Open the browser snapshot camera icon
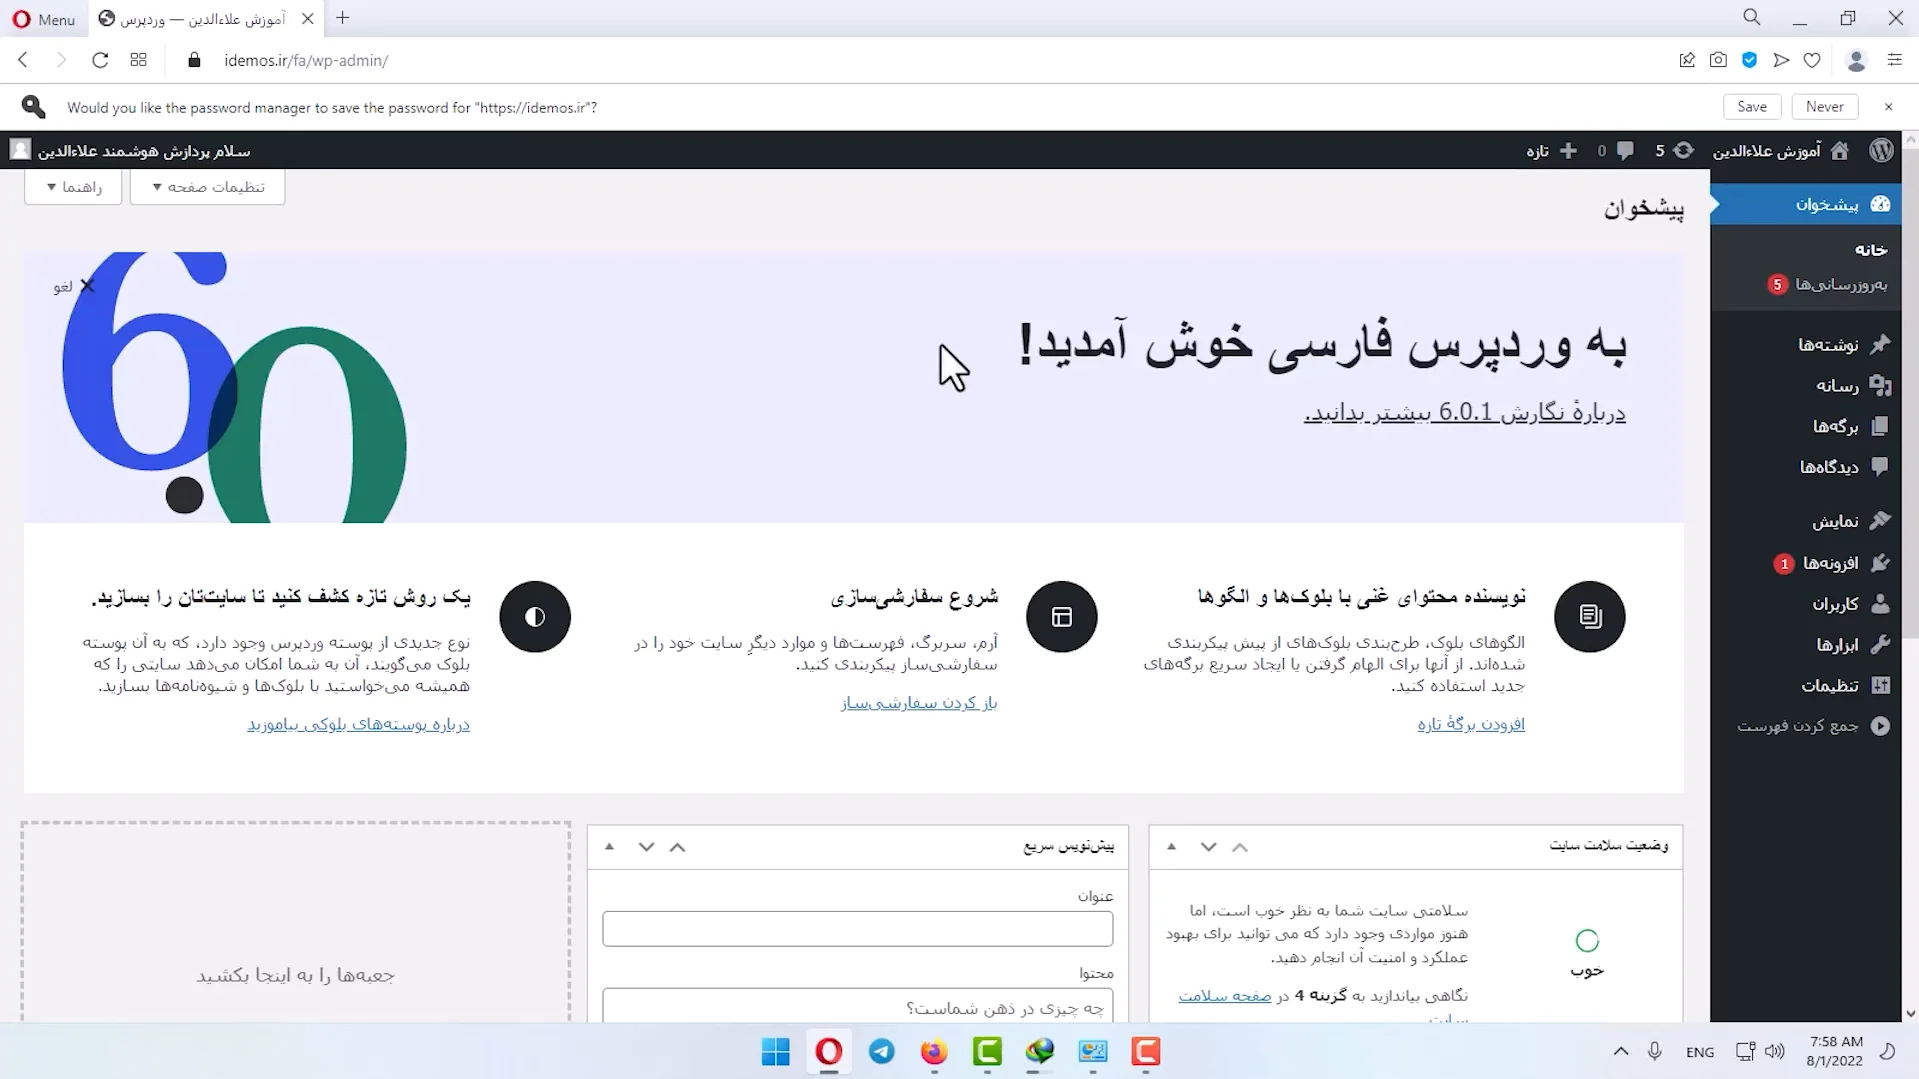Image resolution: width=1919 pixels, height=1079 pixels. 1718,60
